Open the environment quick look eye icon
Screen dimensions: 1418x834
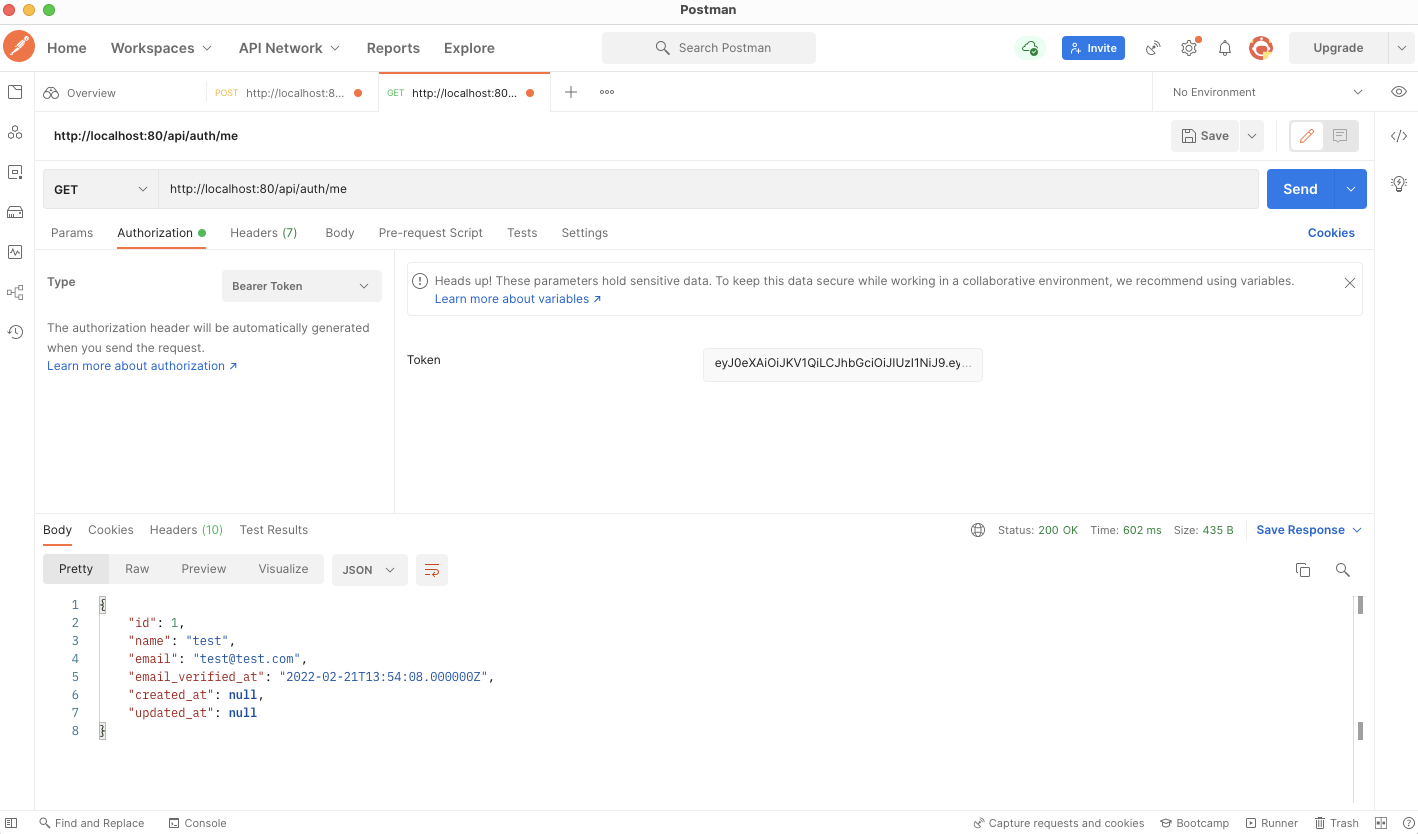(x=1399, y=92)
